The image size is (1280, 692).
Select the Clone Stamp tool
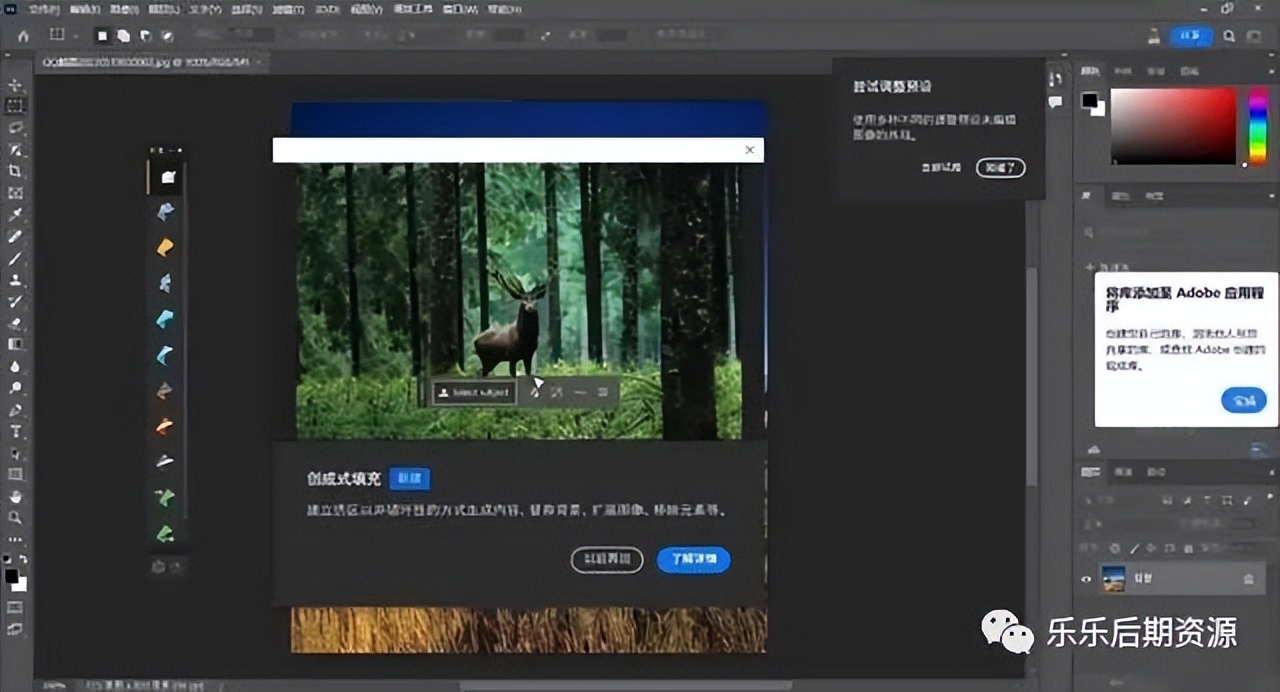[15, 280]
